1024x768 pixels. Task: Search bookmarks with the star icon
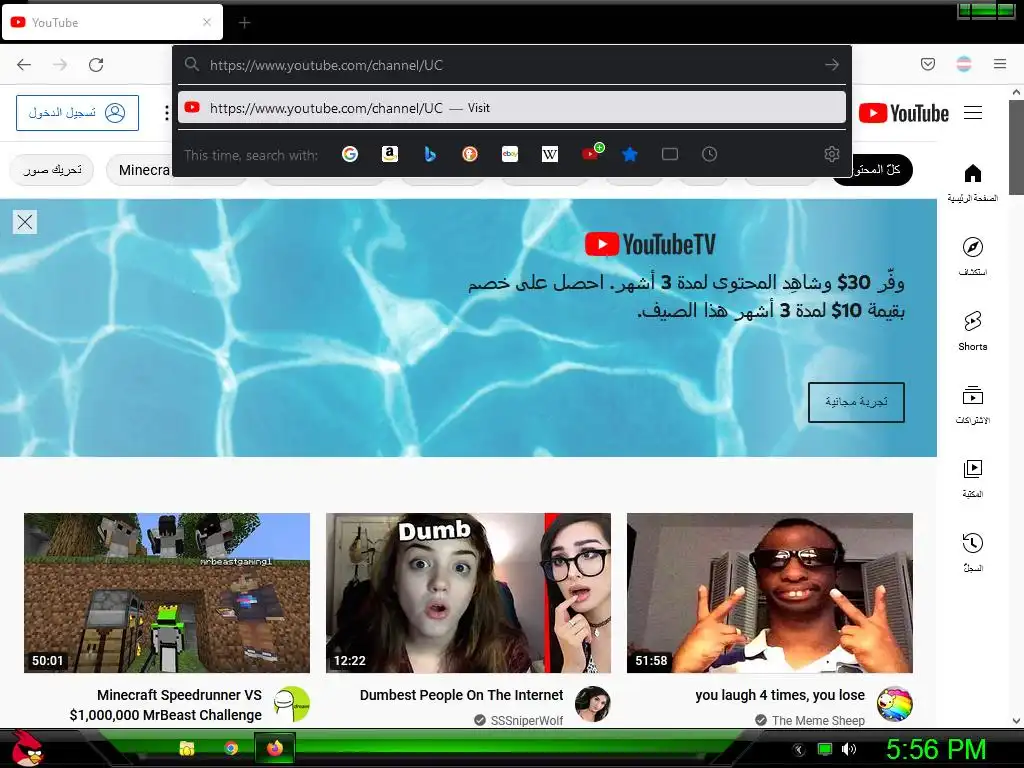tap(630, 154)
